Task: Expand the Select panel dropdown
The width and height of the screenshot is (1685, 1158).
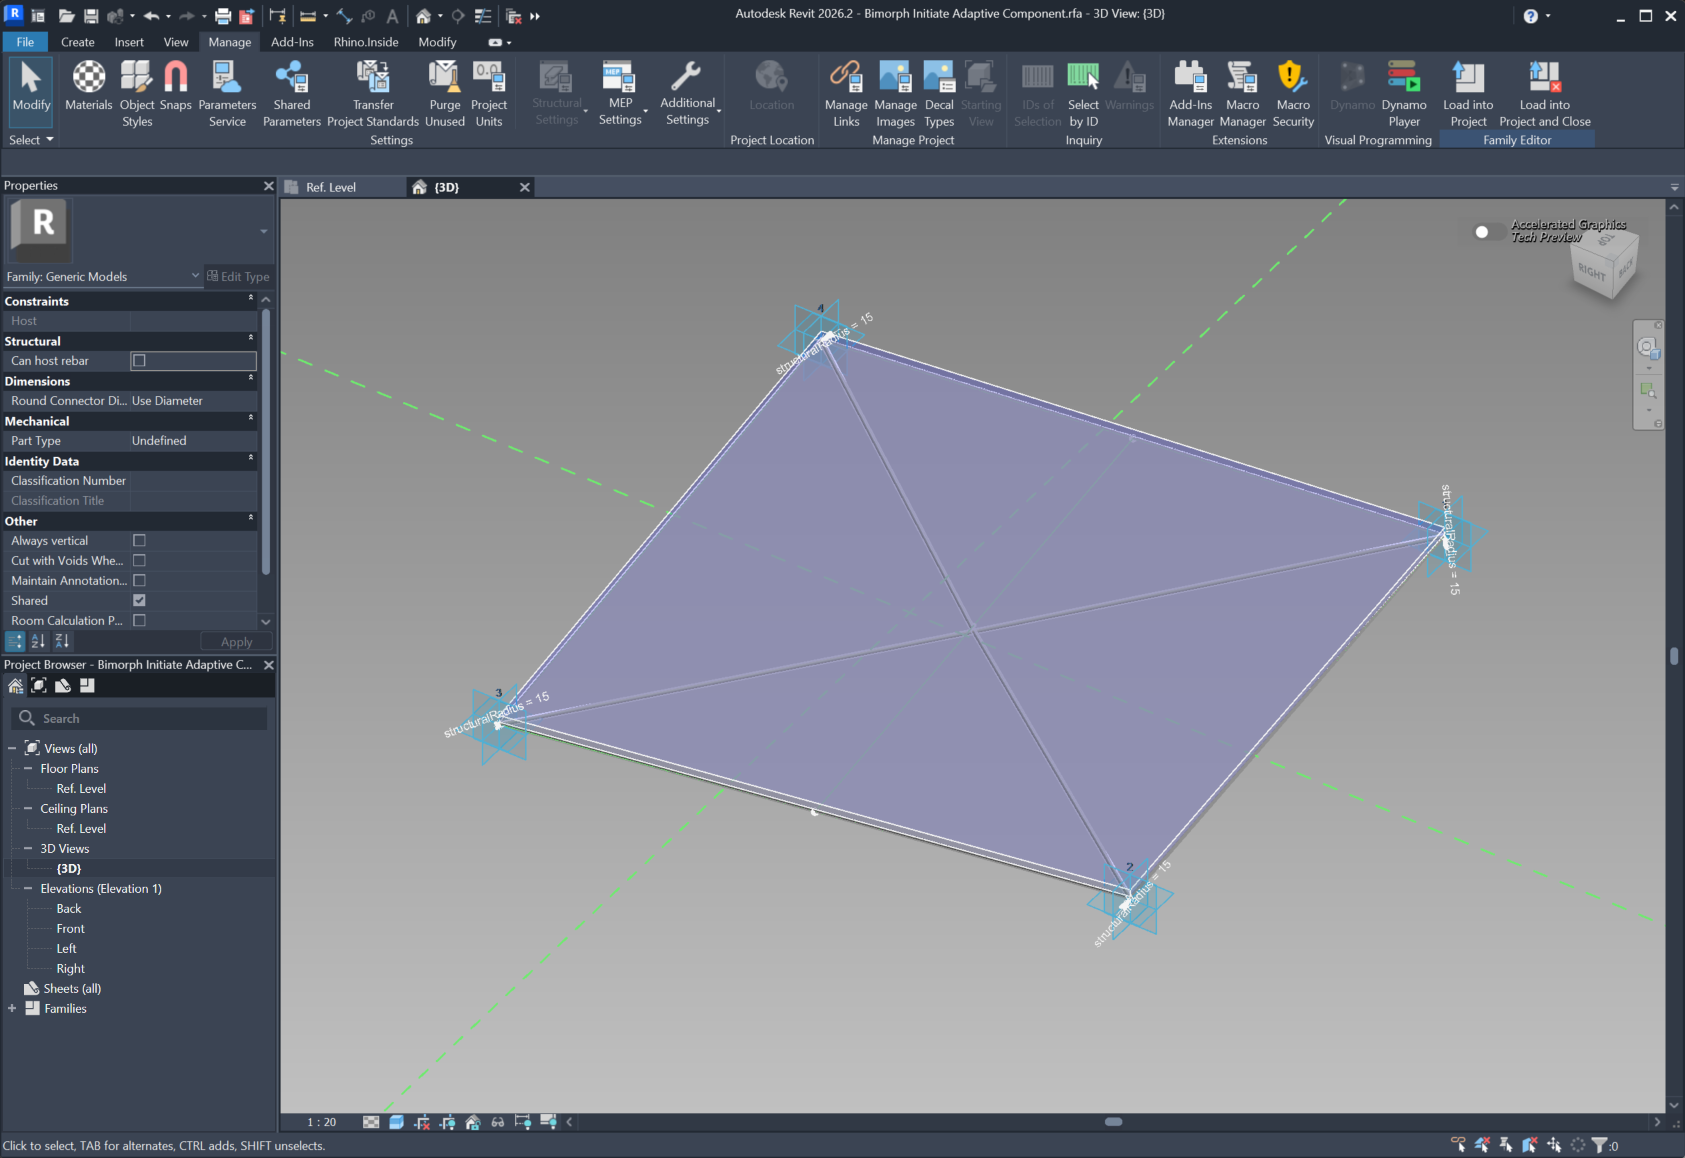Action: point(31,140)
